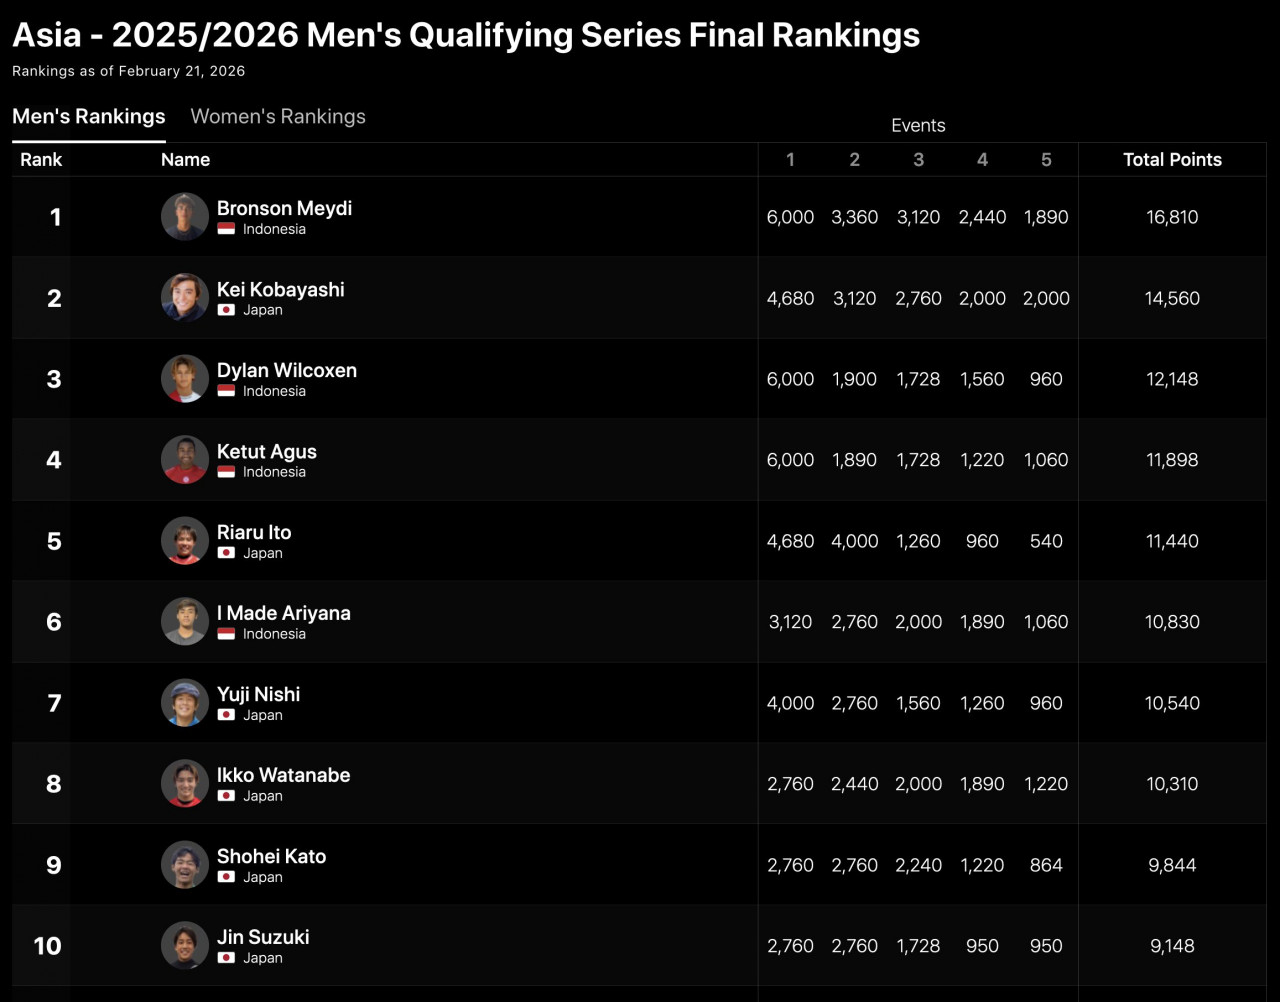Click Ketut Agus's profile photo
This screenshot has height=1002, width=1280.
185,460
